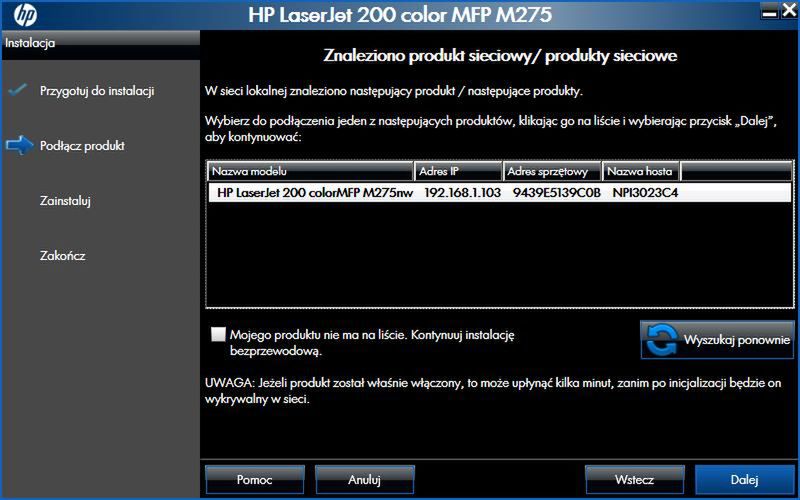Select the Instalacja sidebar header
The image size is (800, 500).
pos(101,43)
